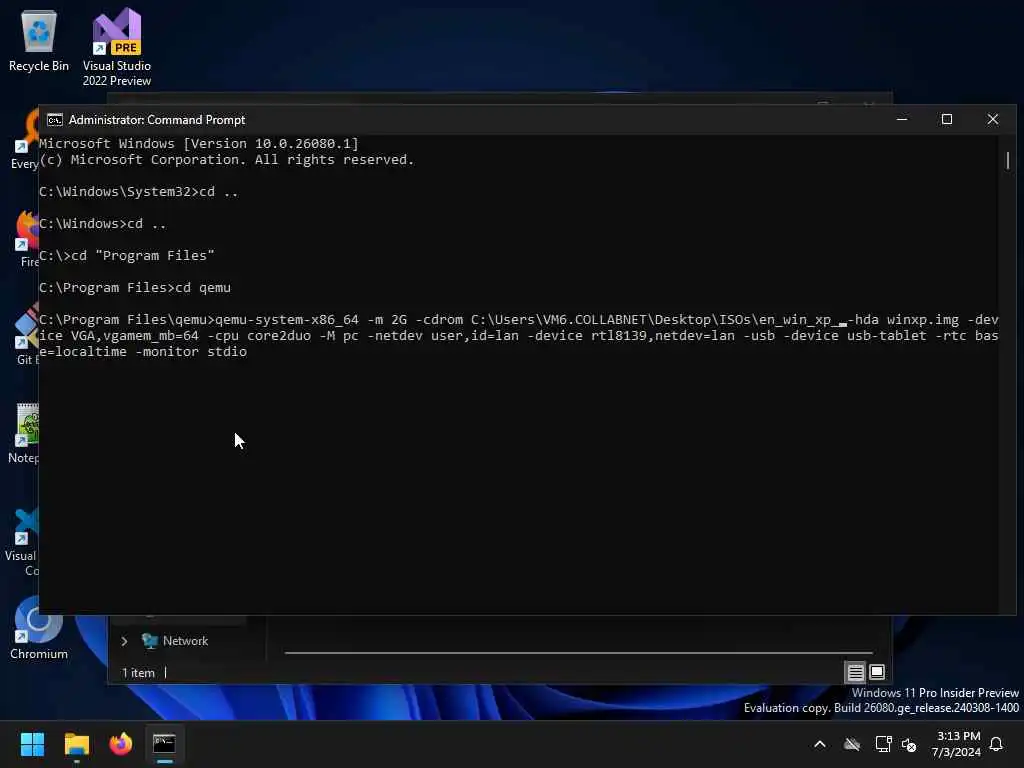Click '1 item' in Explorer status bar
The image size is (1024, 768).
[138, 673]
